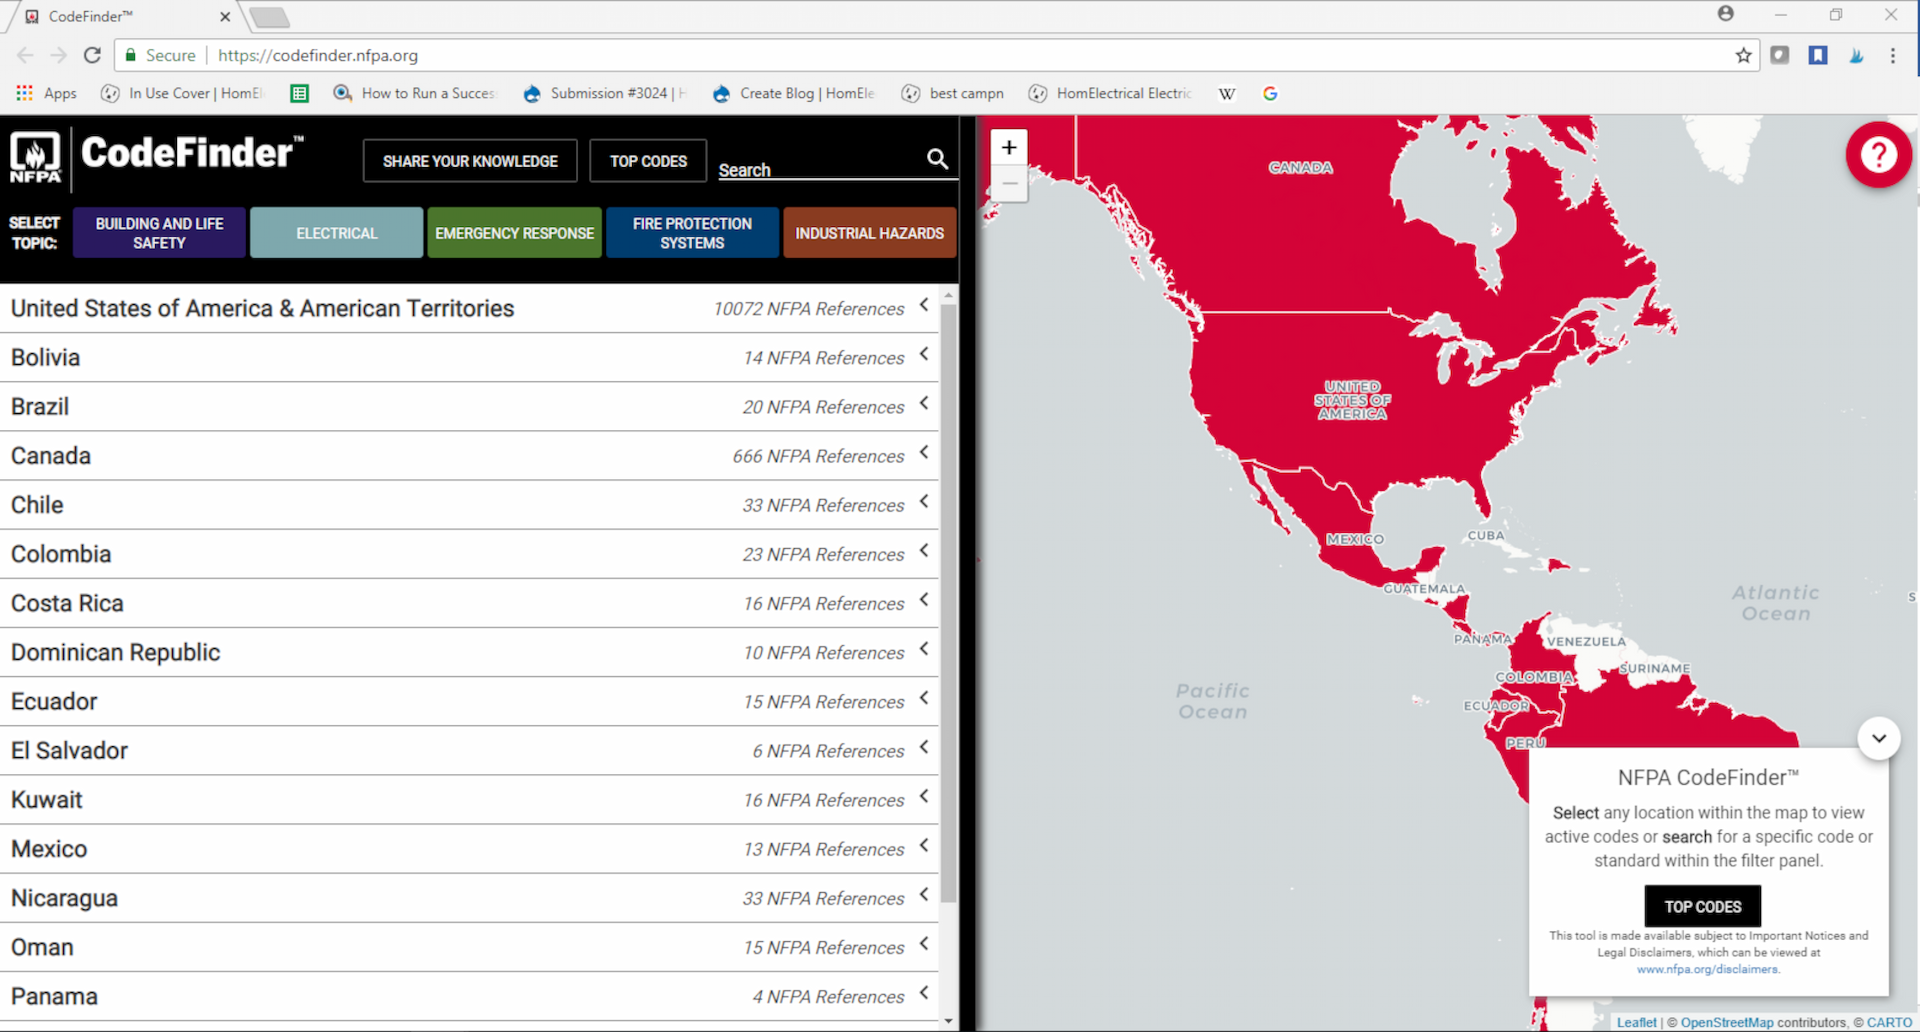Viewport: 1920px width, 1032px height.
Task: Click Canada on the map
Action: point(1300,167)
